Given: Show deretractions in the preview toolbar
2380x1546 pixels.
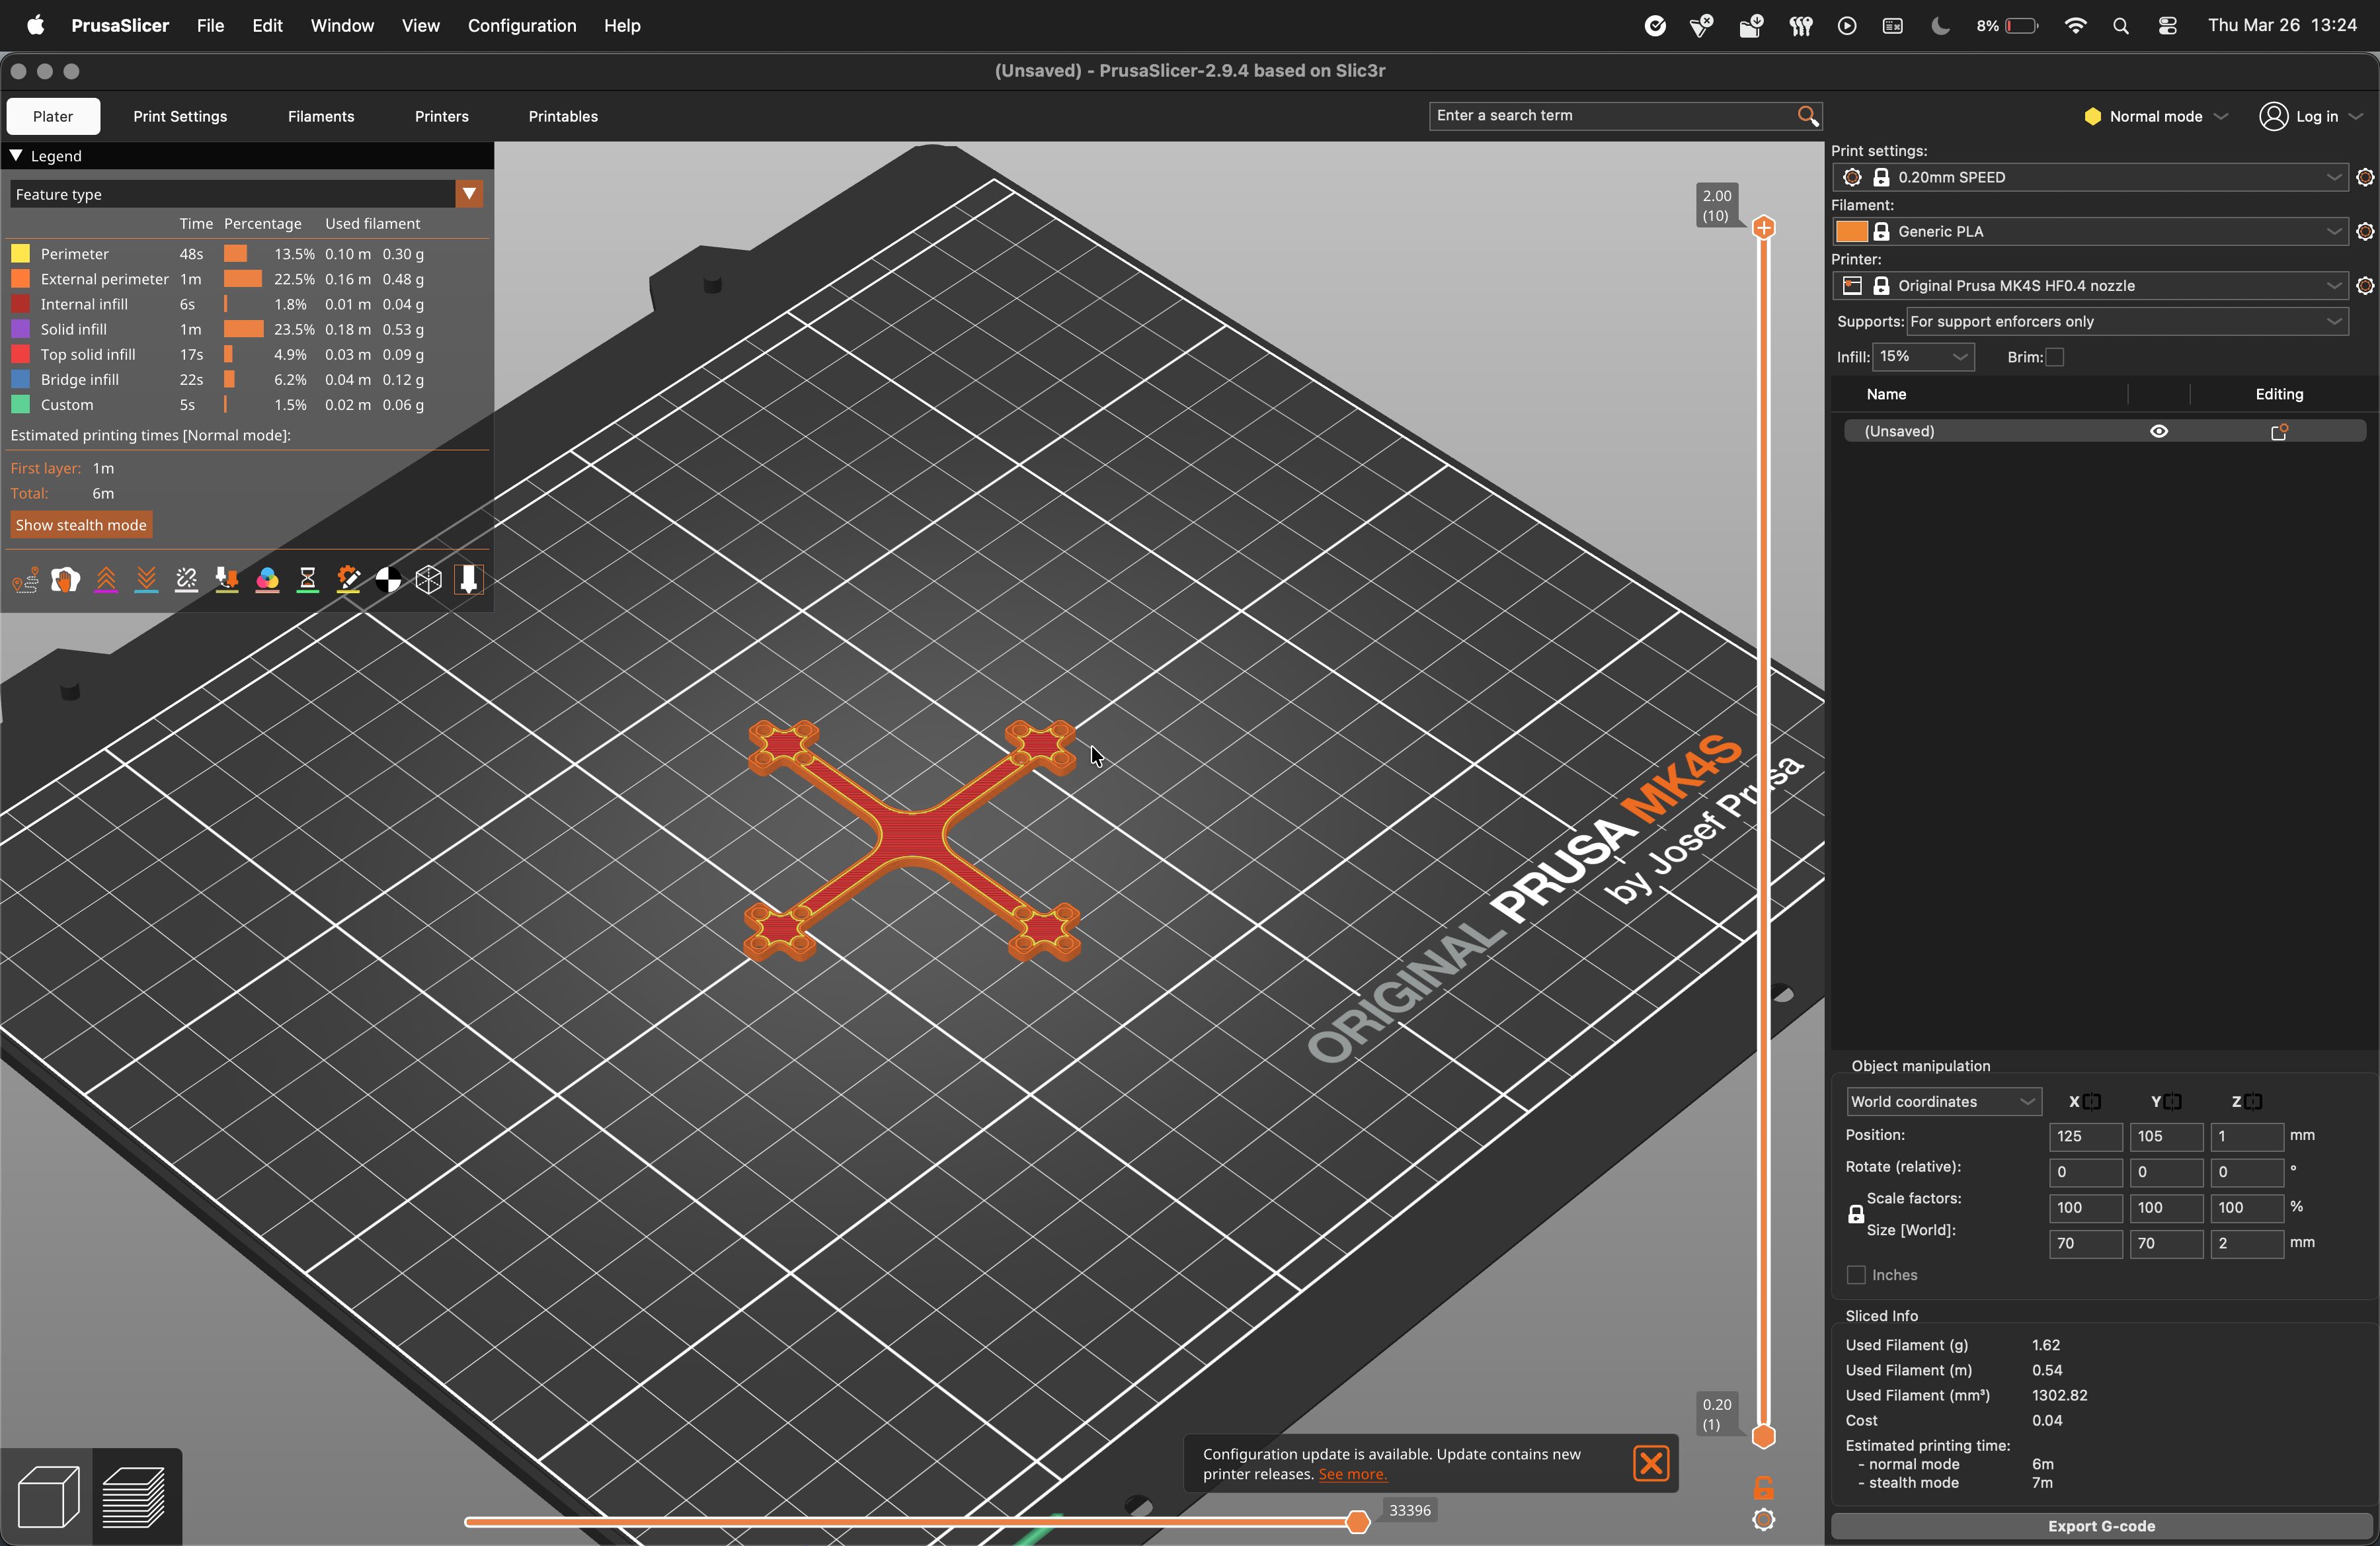Looking at the screenshot, I should pos(146,580).
